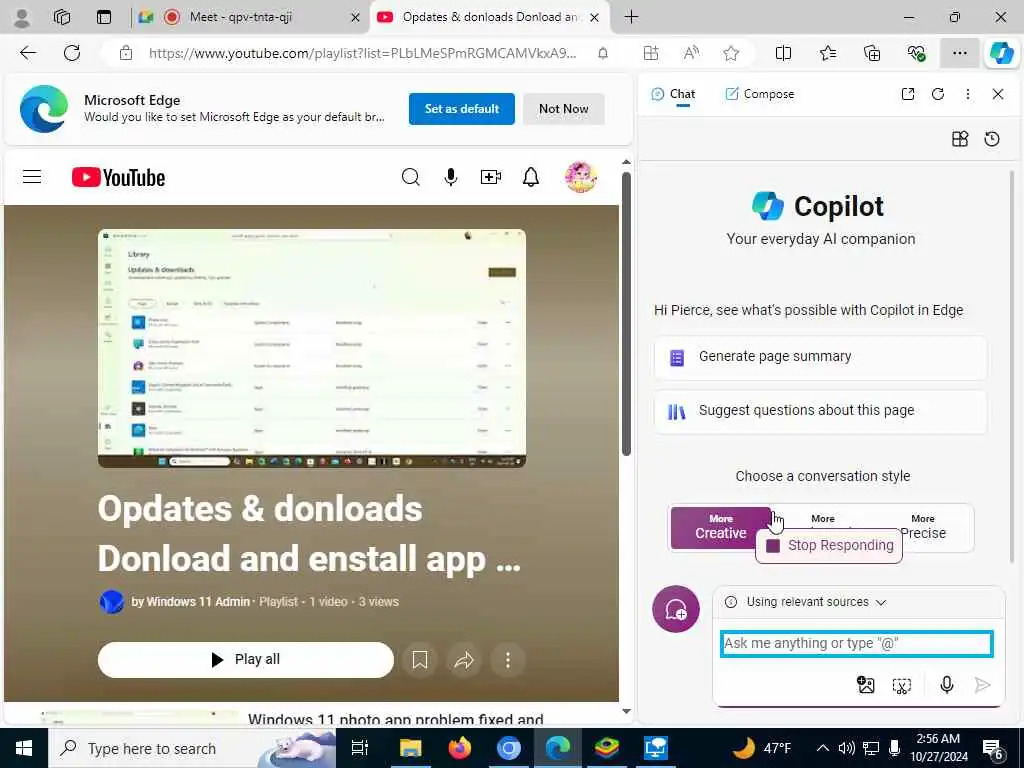Open Browser essentials heart icon
Image resolution: width=1024 pixels, height=768 pixels.
916,53
